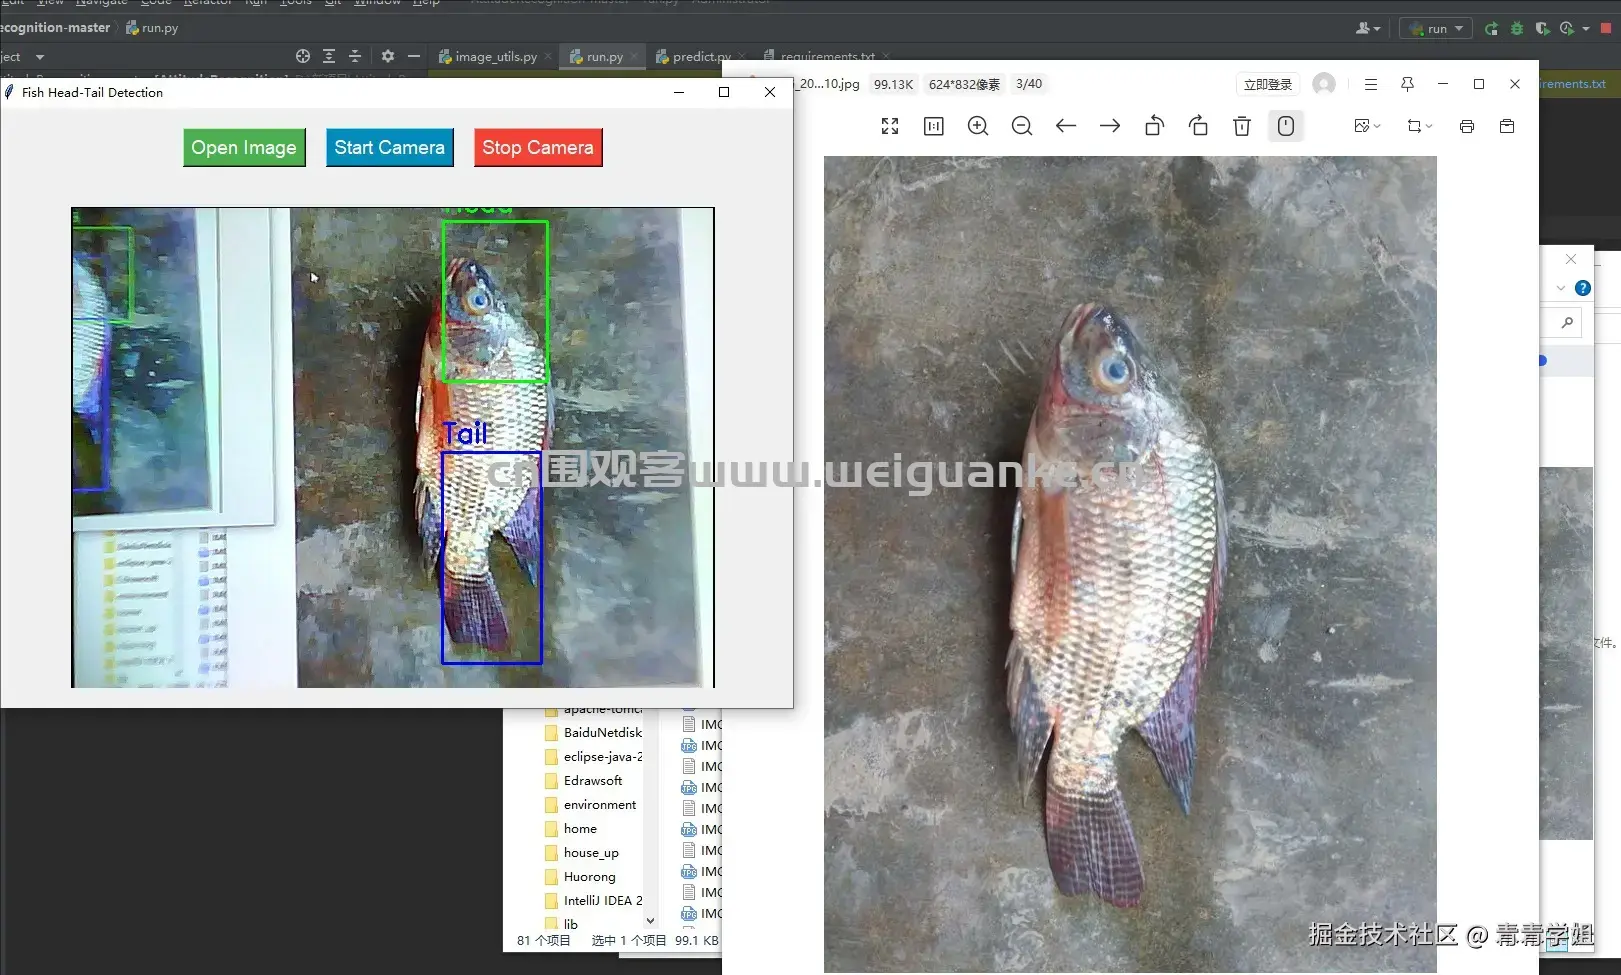Open the Window menu in PyCharm
The width and height of the screenshot is (1621, 975).
[x=377, y=3]
